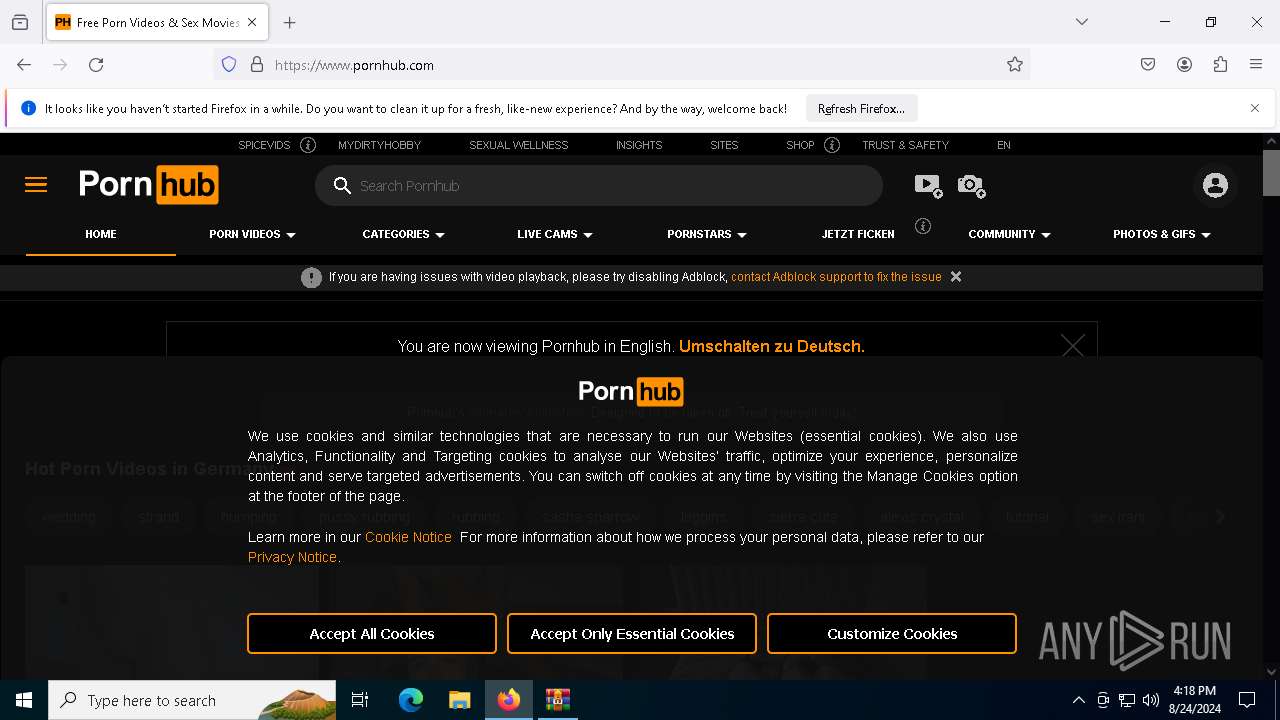Bookmark this page with the star
The image size is (1280, 720).
(x=1015, y=65)
